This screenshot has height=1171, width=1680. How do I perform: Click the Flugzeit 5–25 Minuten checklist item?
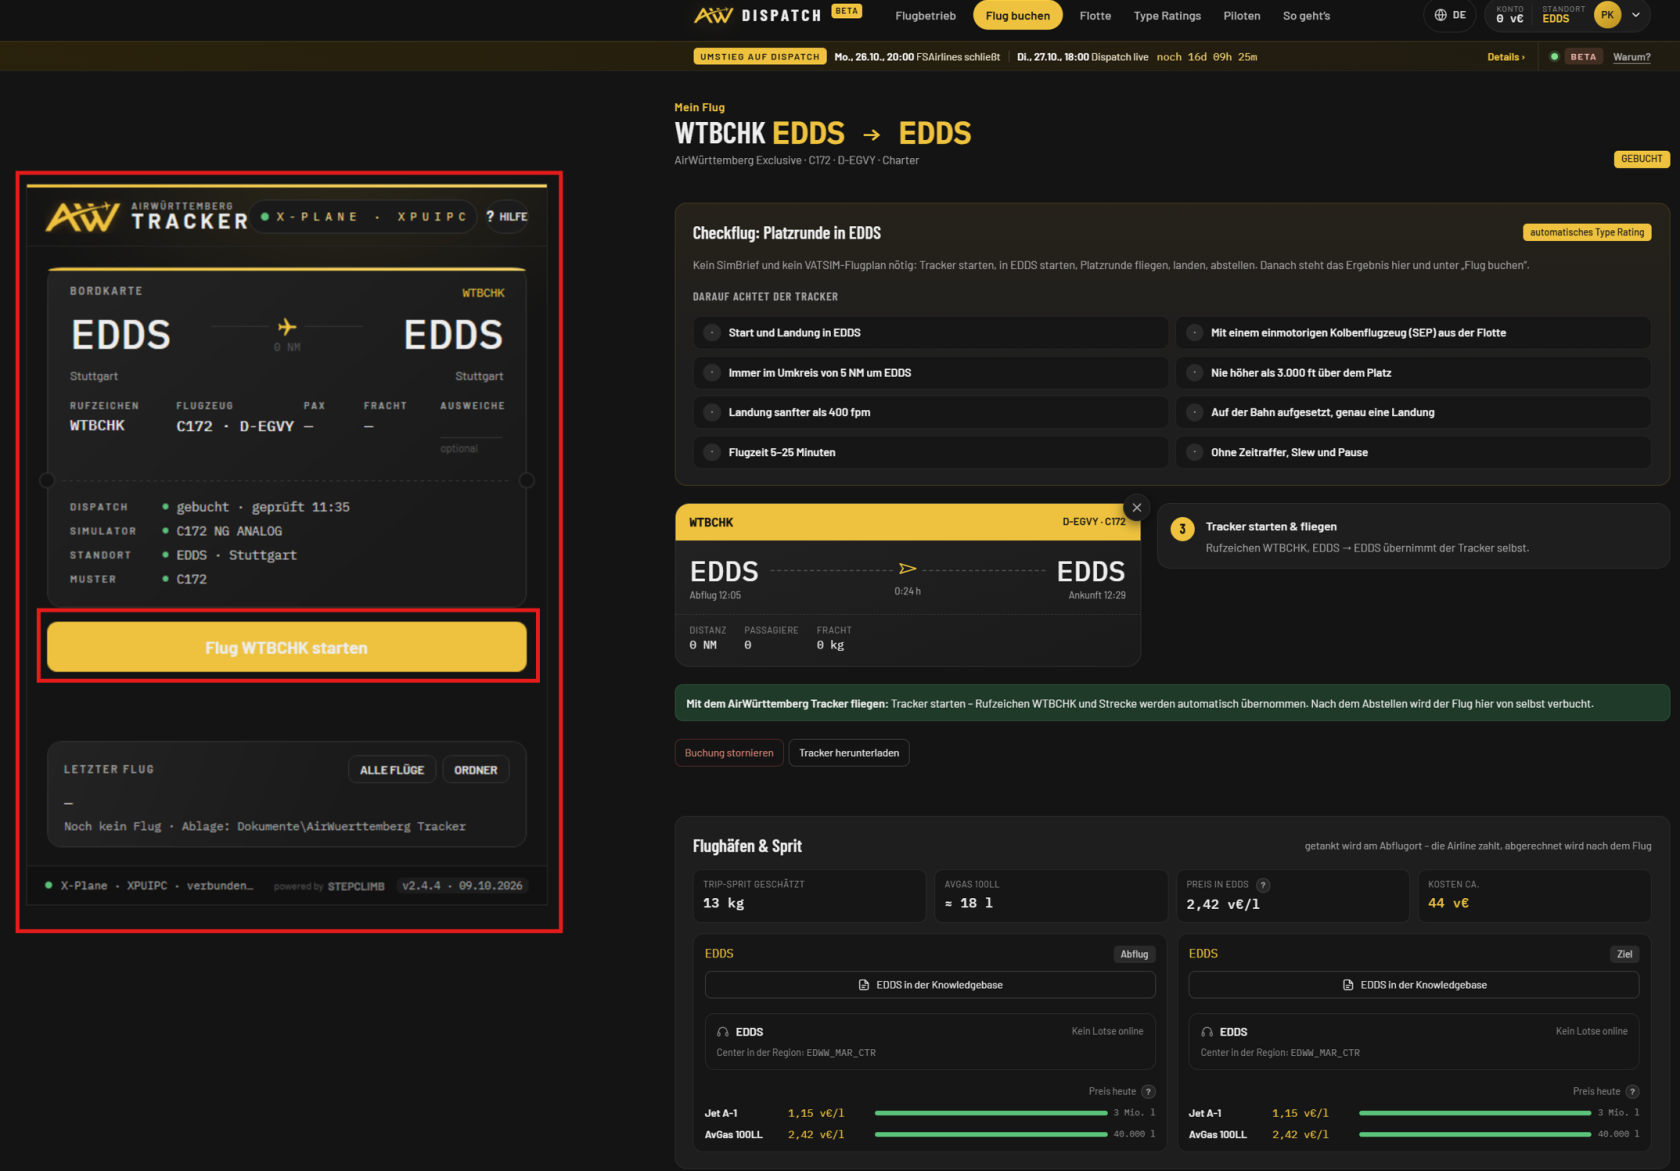[930, 452]
